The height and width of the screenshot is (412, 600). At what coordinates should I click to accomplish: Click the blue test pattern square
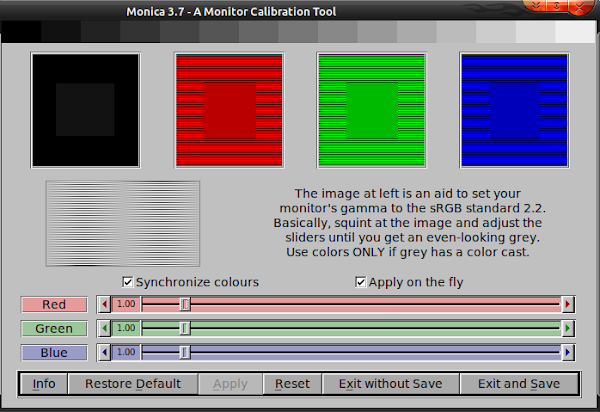point(514,110)
